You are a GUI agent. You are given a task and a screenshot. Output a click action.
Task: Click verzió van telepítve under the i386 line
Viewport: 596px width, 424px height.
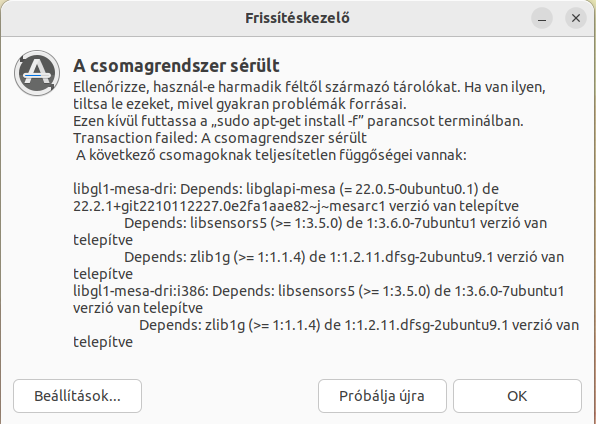pyautogui.click(x=138, y=308)
